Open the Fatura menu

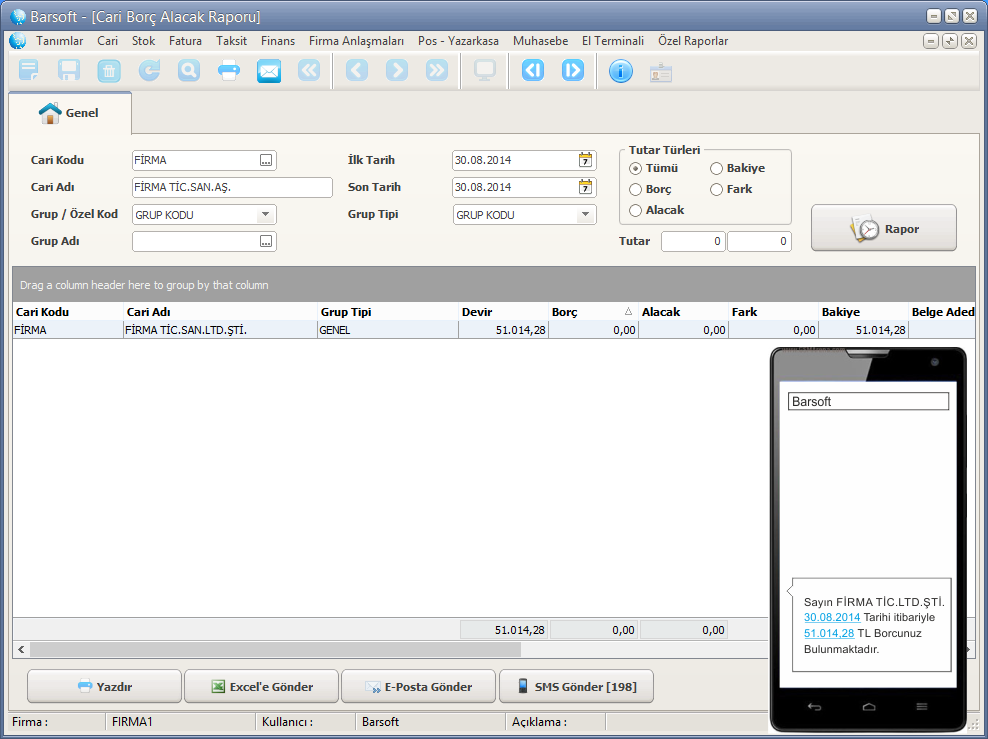[x=185, y=41]
